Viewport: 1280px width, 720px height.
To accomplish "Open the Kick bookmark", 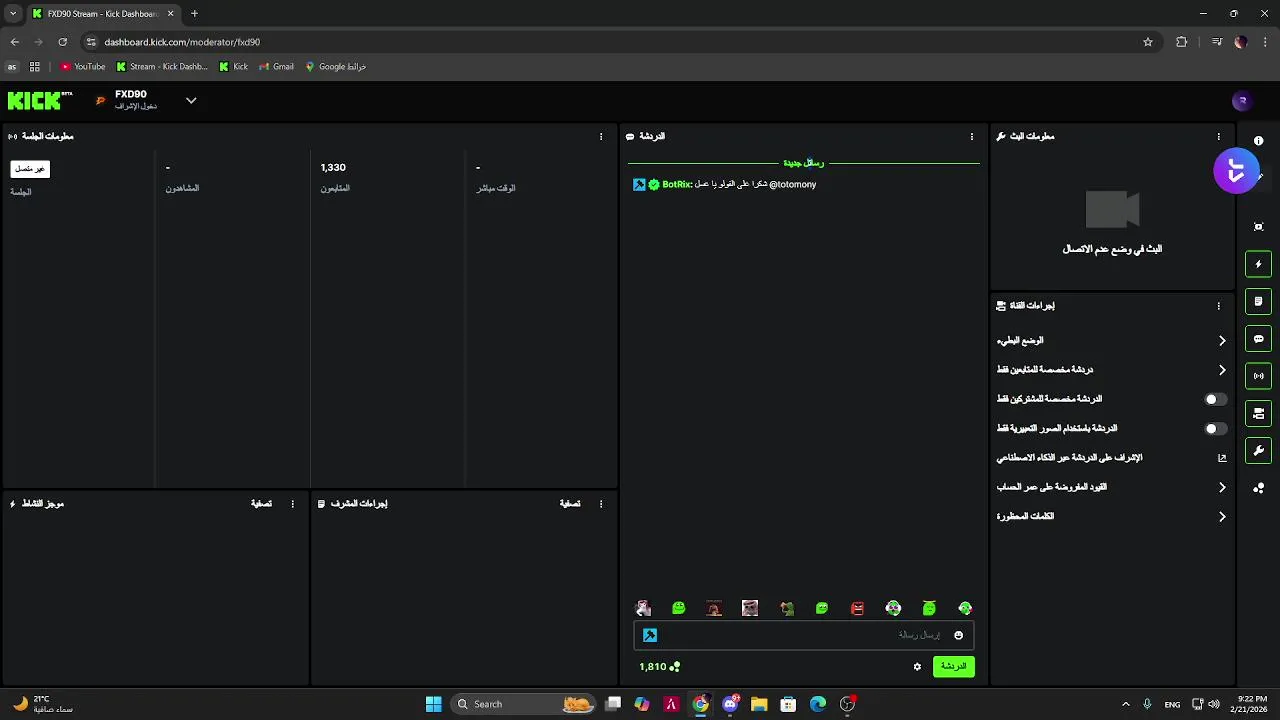I will pyautogui.click(x=234, y=67).
